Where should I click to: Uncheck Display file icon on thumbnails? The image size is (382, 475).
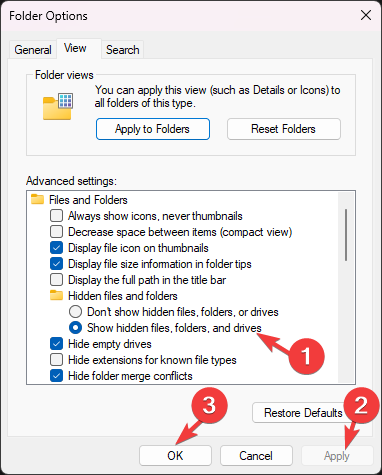coord(56,248)
